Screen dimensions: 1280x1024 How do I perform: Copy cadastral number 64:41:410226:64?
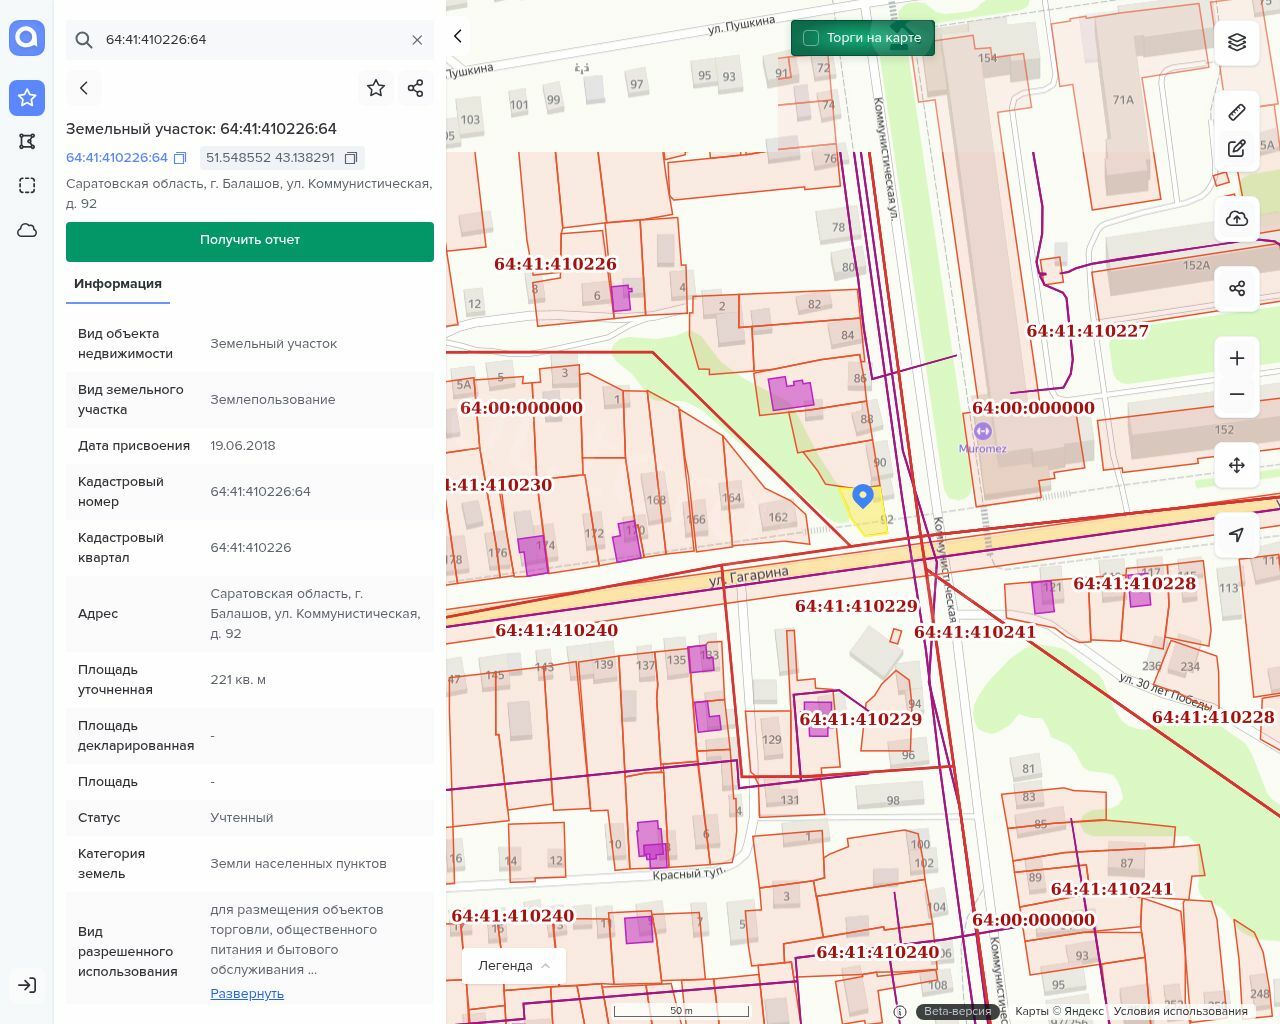pos(180,158)
